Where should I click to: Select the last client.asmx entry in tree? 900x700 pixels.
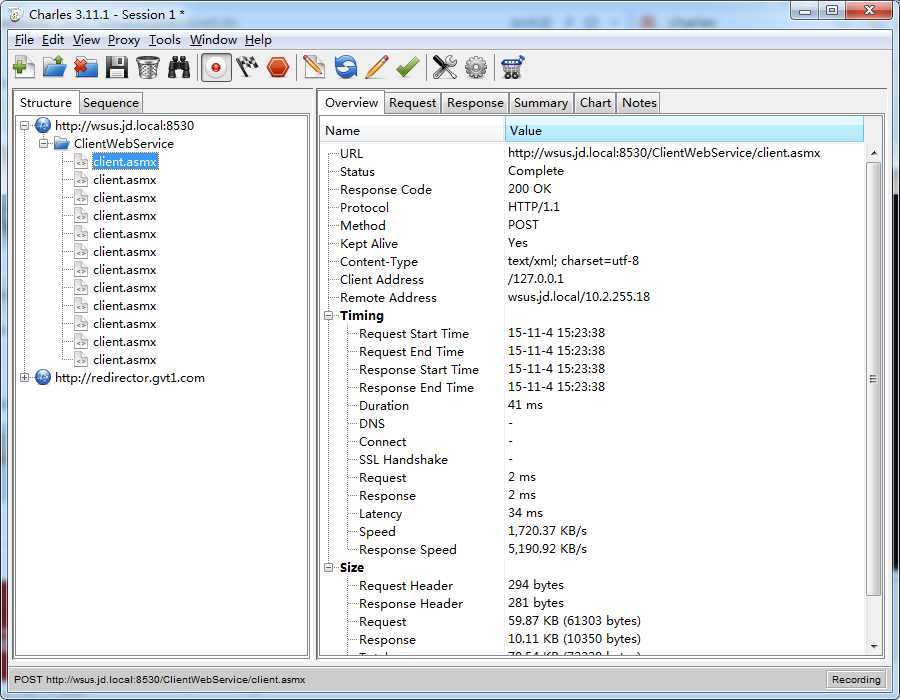[125, 360]
